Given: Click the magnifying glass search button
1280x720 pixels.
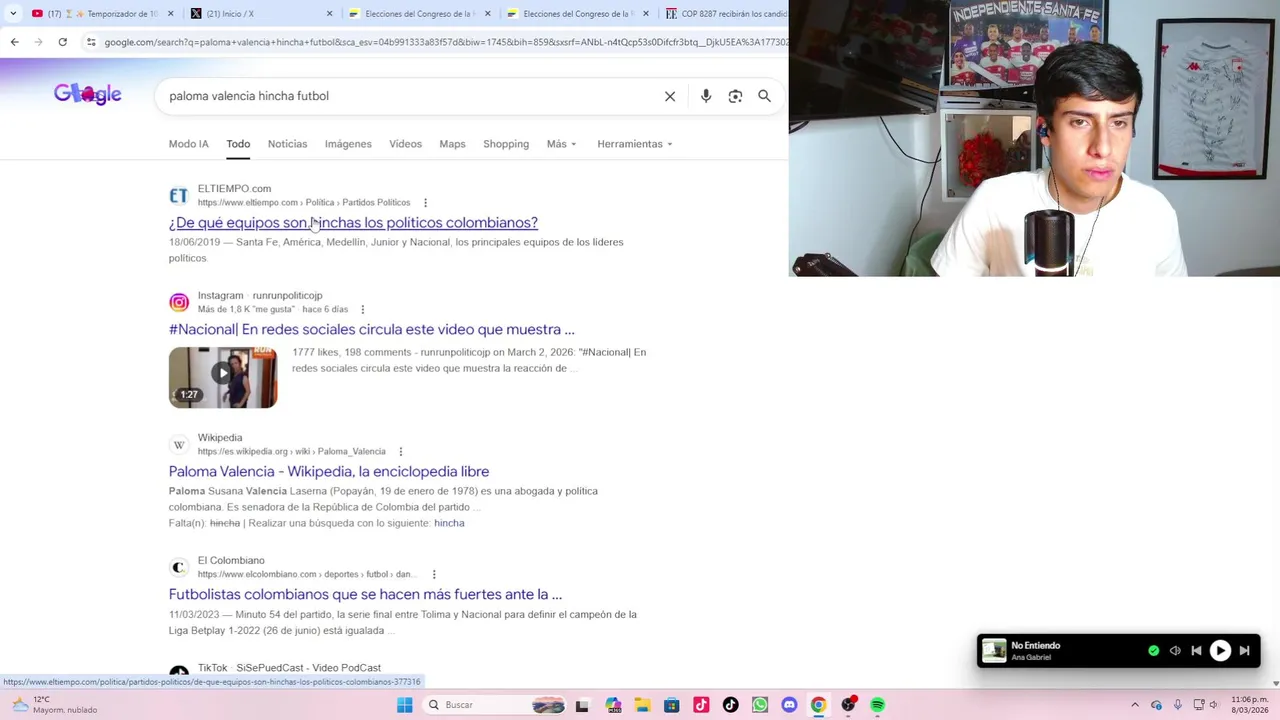Looking at the screenshot, I should click(x=764, y=96).
